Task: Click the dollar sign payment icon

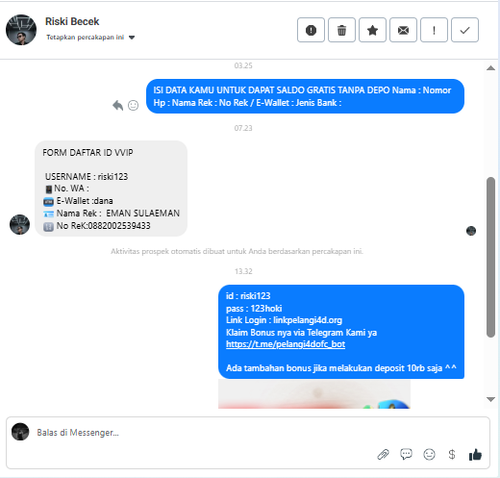Action: pos(452,454)
